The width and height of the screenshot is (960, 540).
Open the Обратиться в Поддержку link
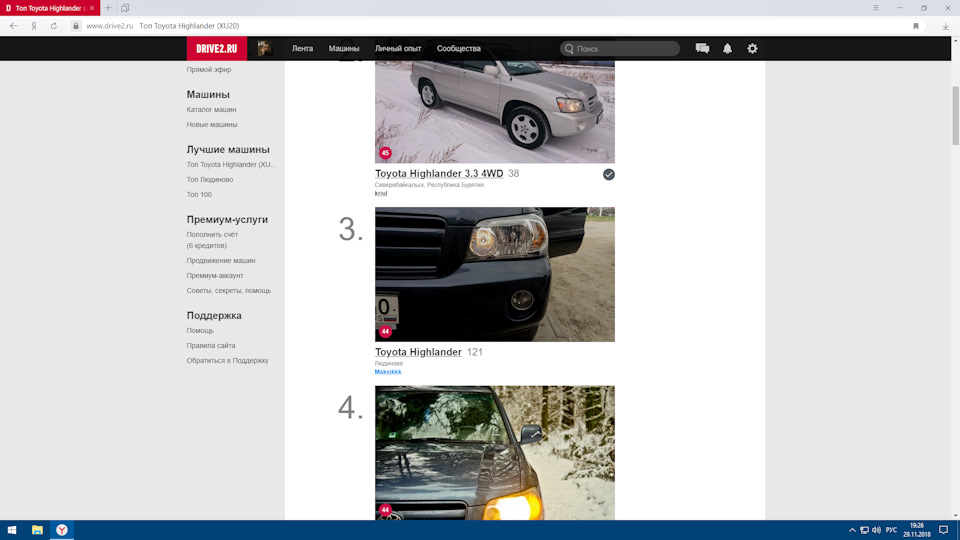coord(228,360)
